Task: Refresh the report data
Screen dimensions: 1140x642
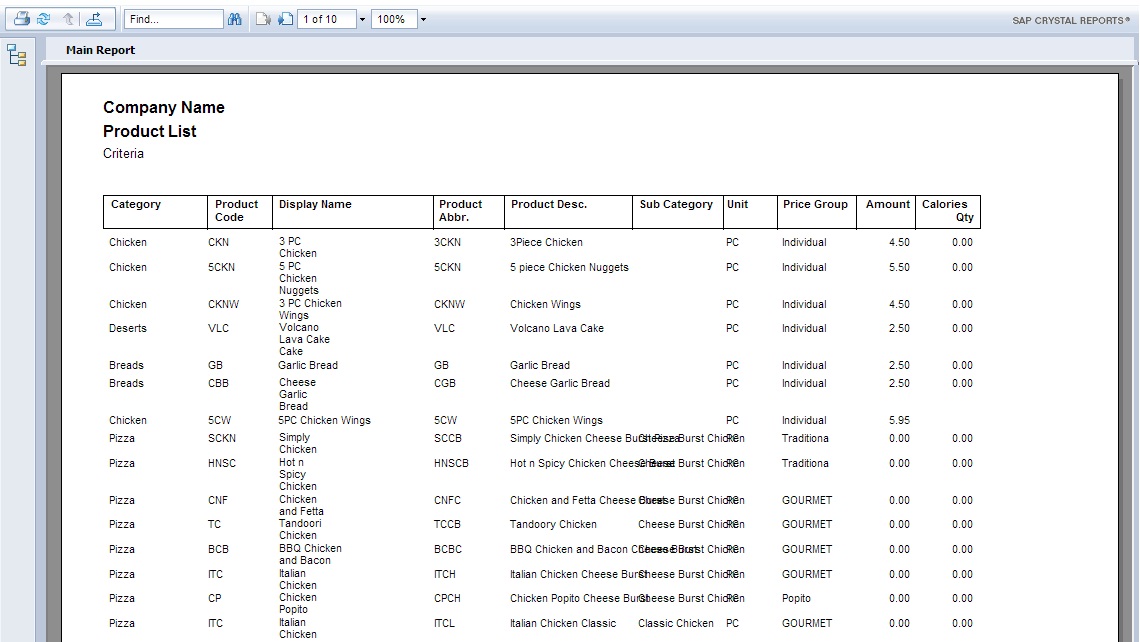Action: pos(44,19)
